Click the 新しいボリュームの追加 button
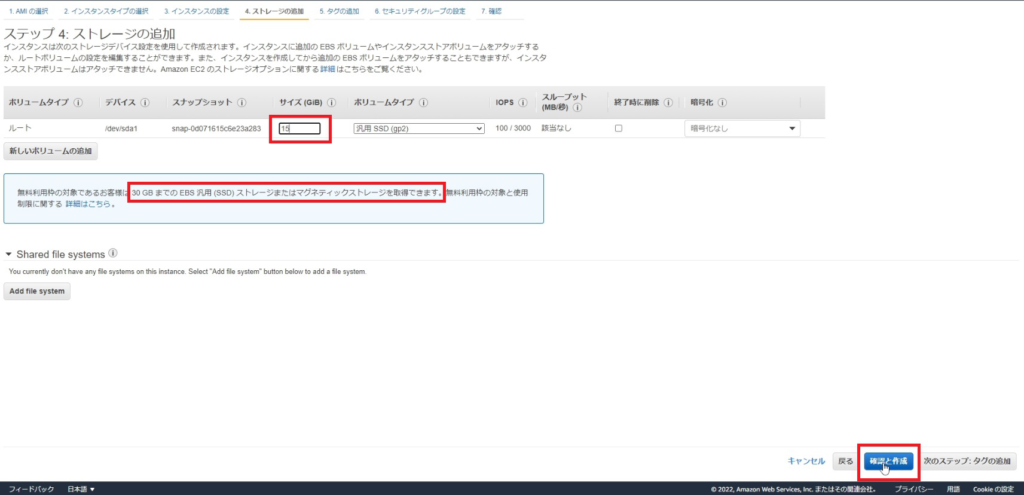The width and height of the screenshot is (1024, 495). point(50,151)
